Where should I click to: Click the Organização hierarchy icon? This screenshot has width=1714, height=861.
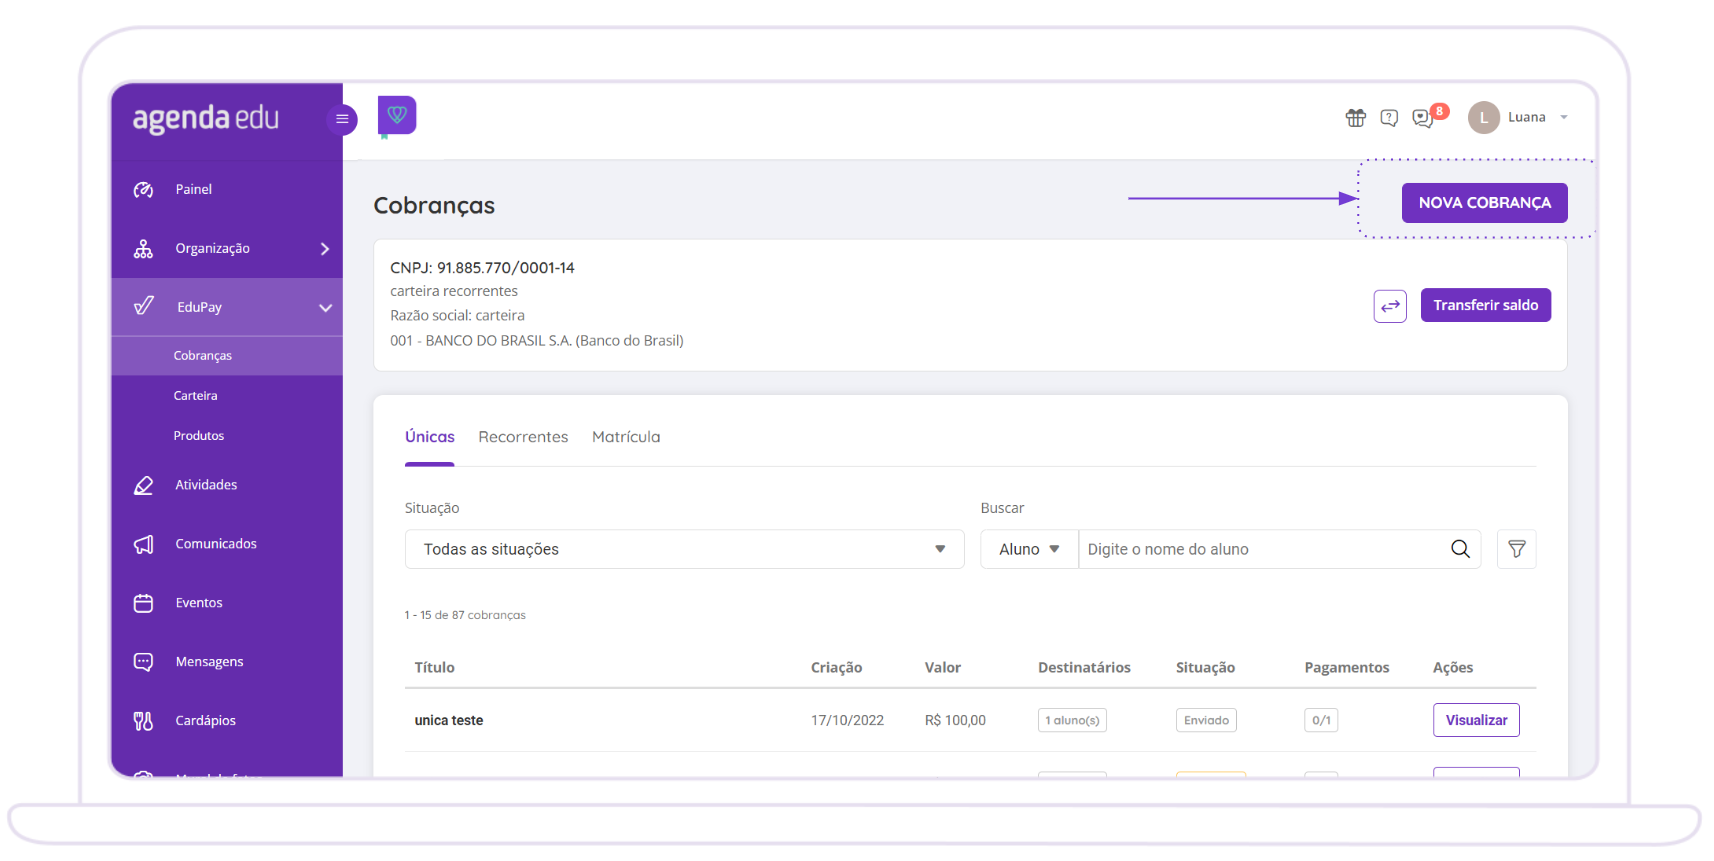(x=144, y=249)
